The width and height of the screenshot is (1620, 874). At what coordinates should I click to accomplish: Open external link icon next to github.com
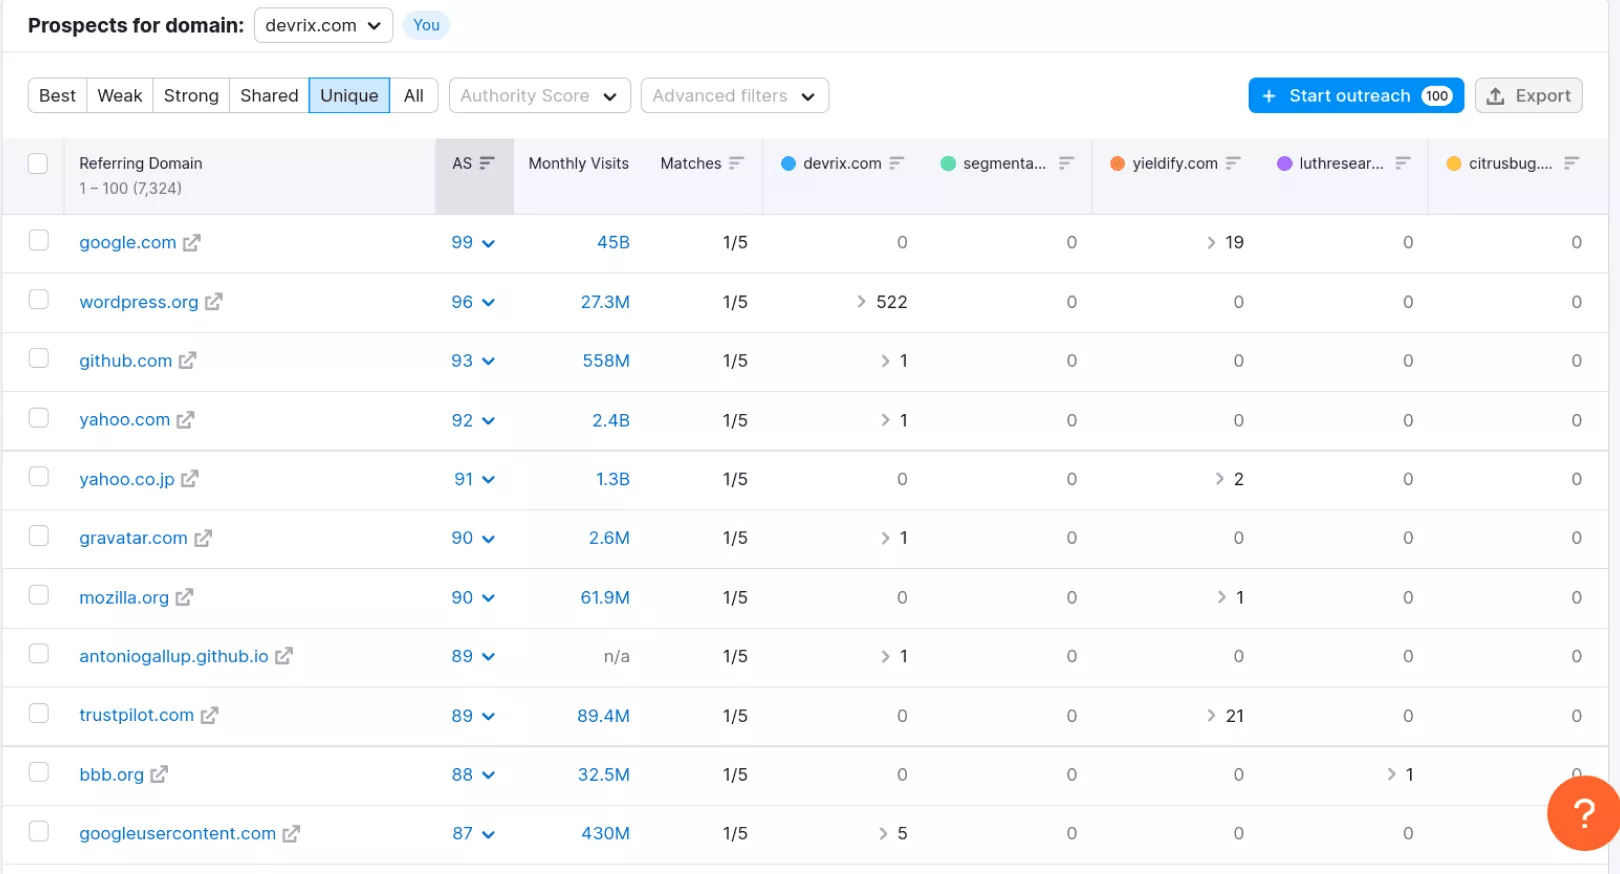point(188,360)
